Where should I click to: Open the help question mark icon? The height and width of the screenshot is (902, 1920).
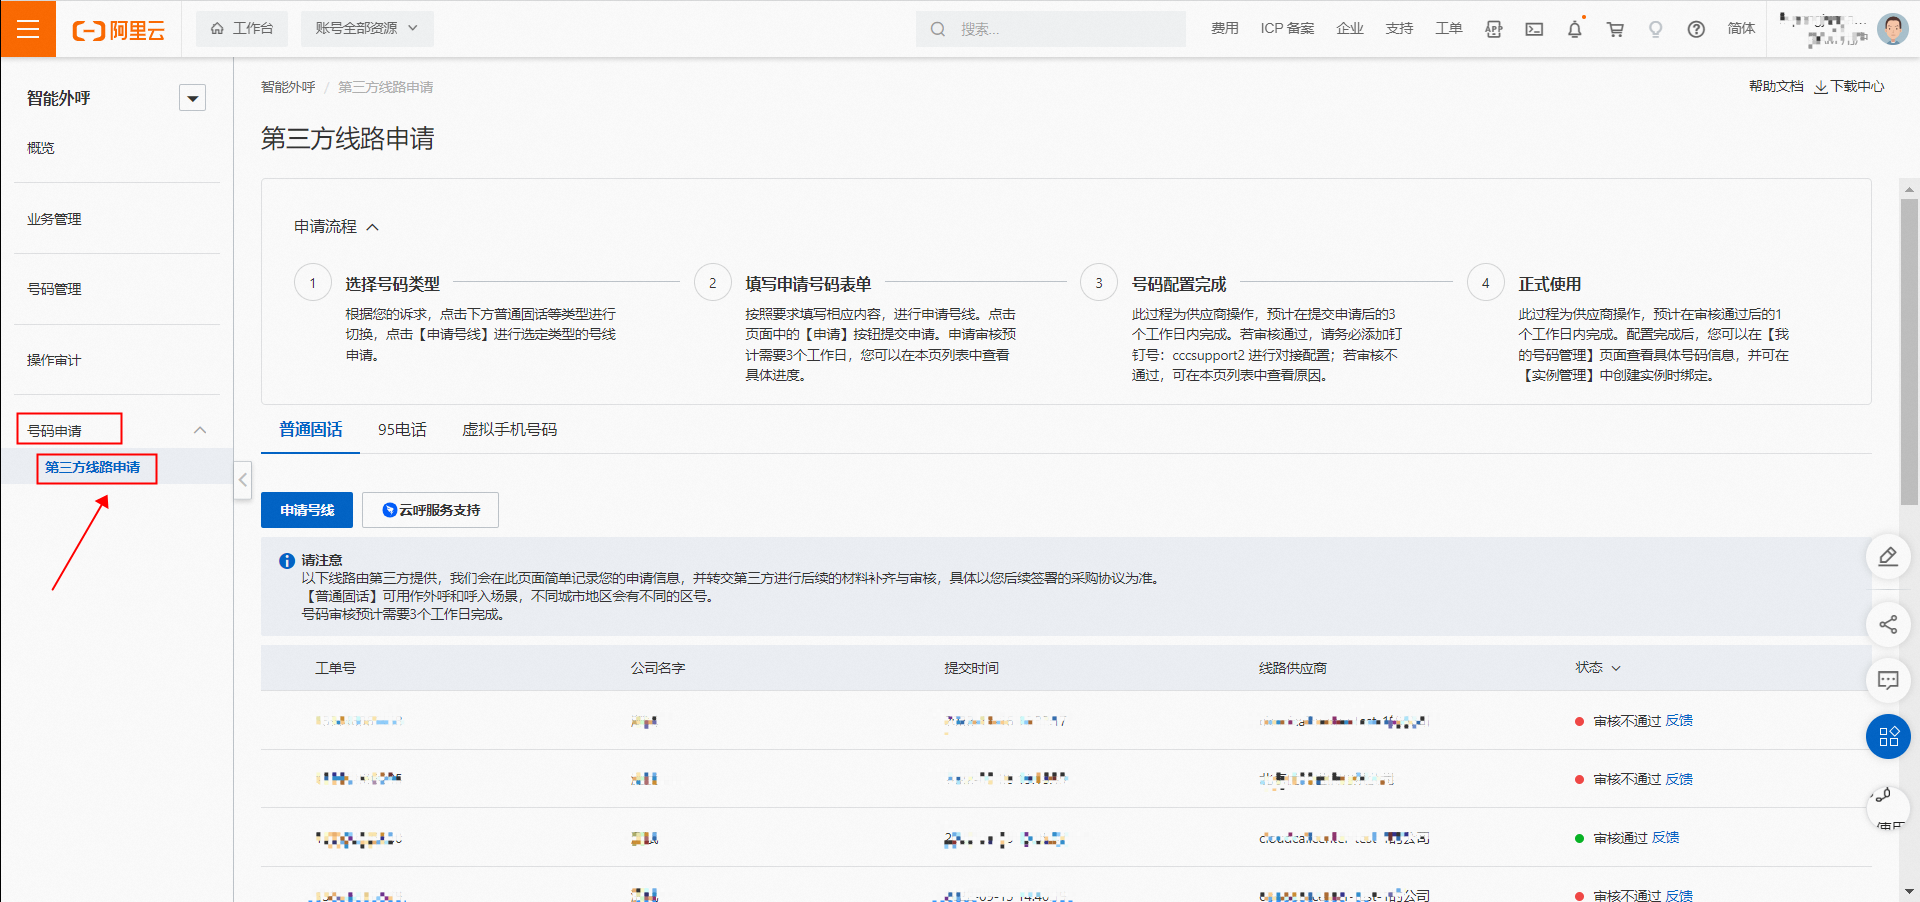coord(1696,29)
